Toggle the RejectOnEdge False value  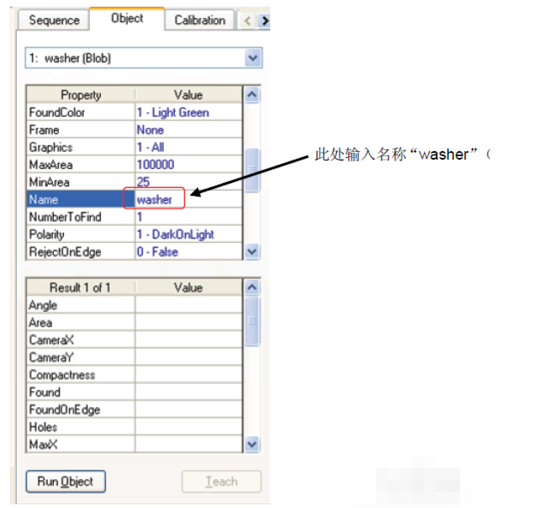pos(189,252)
